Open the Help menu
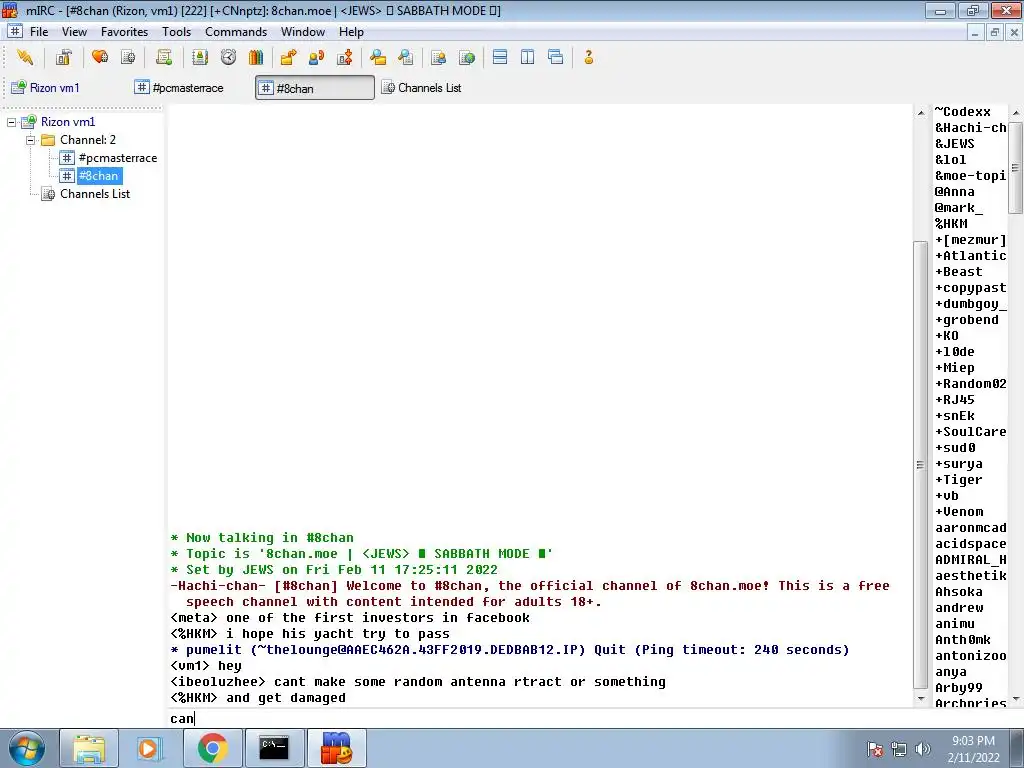The height and width of the screenshot is (768, 1024). tap(351, 32)
